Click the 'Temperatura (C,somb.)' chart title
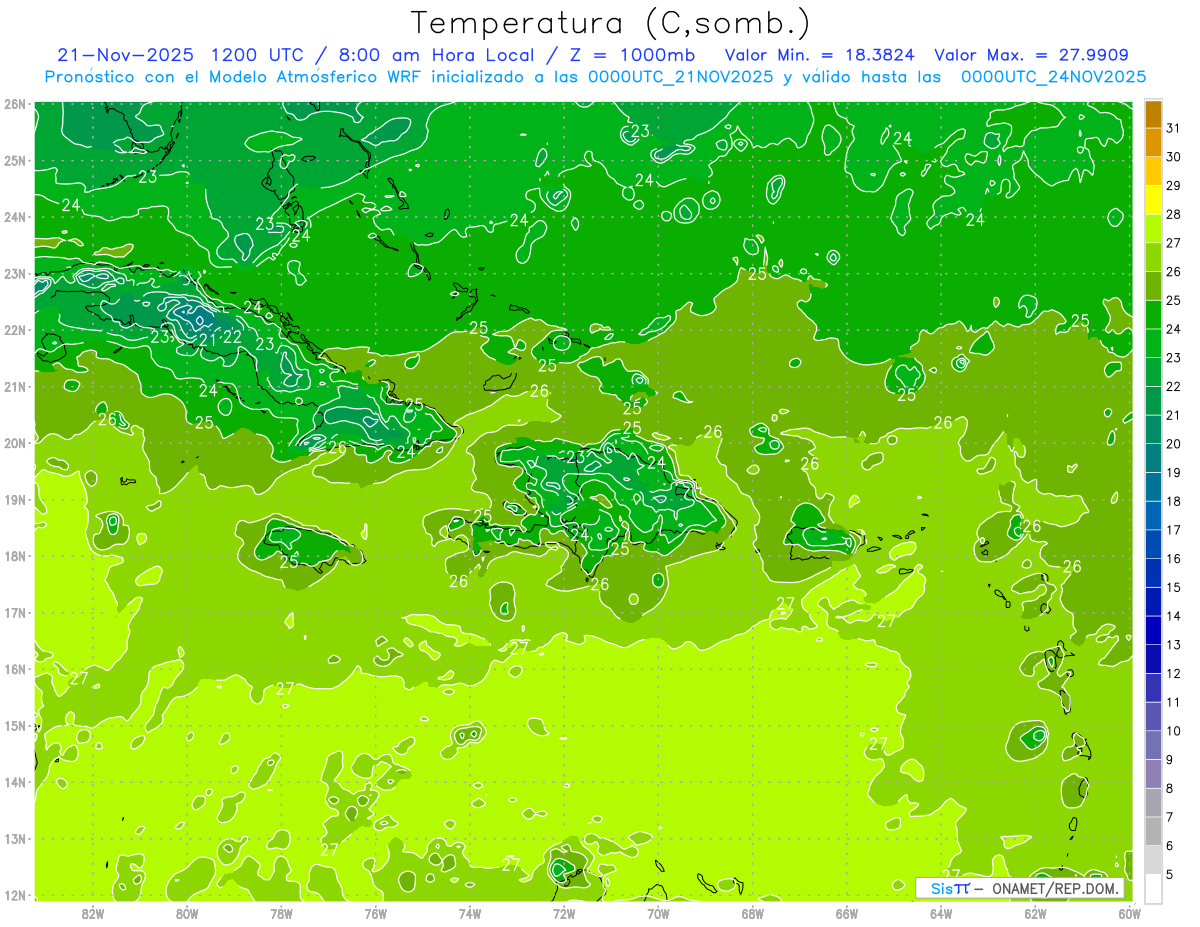Viewport: 1200px width, 927px height. click(x=611, y=23)
